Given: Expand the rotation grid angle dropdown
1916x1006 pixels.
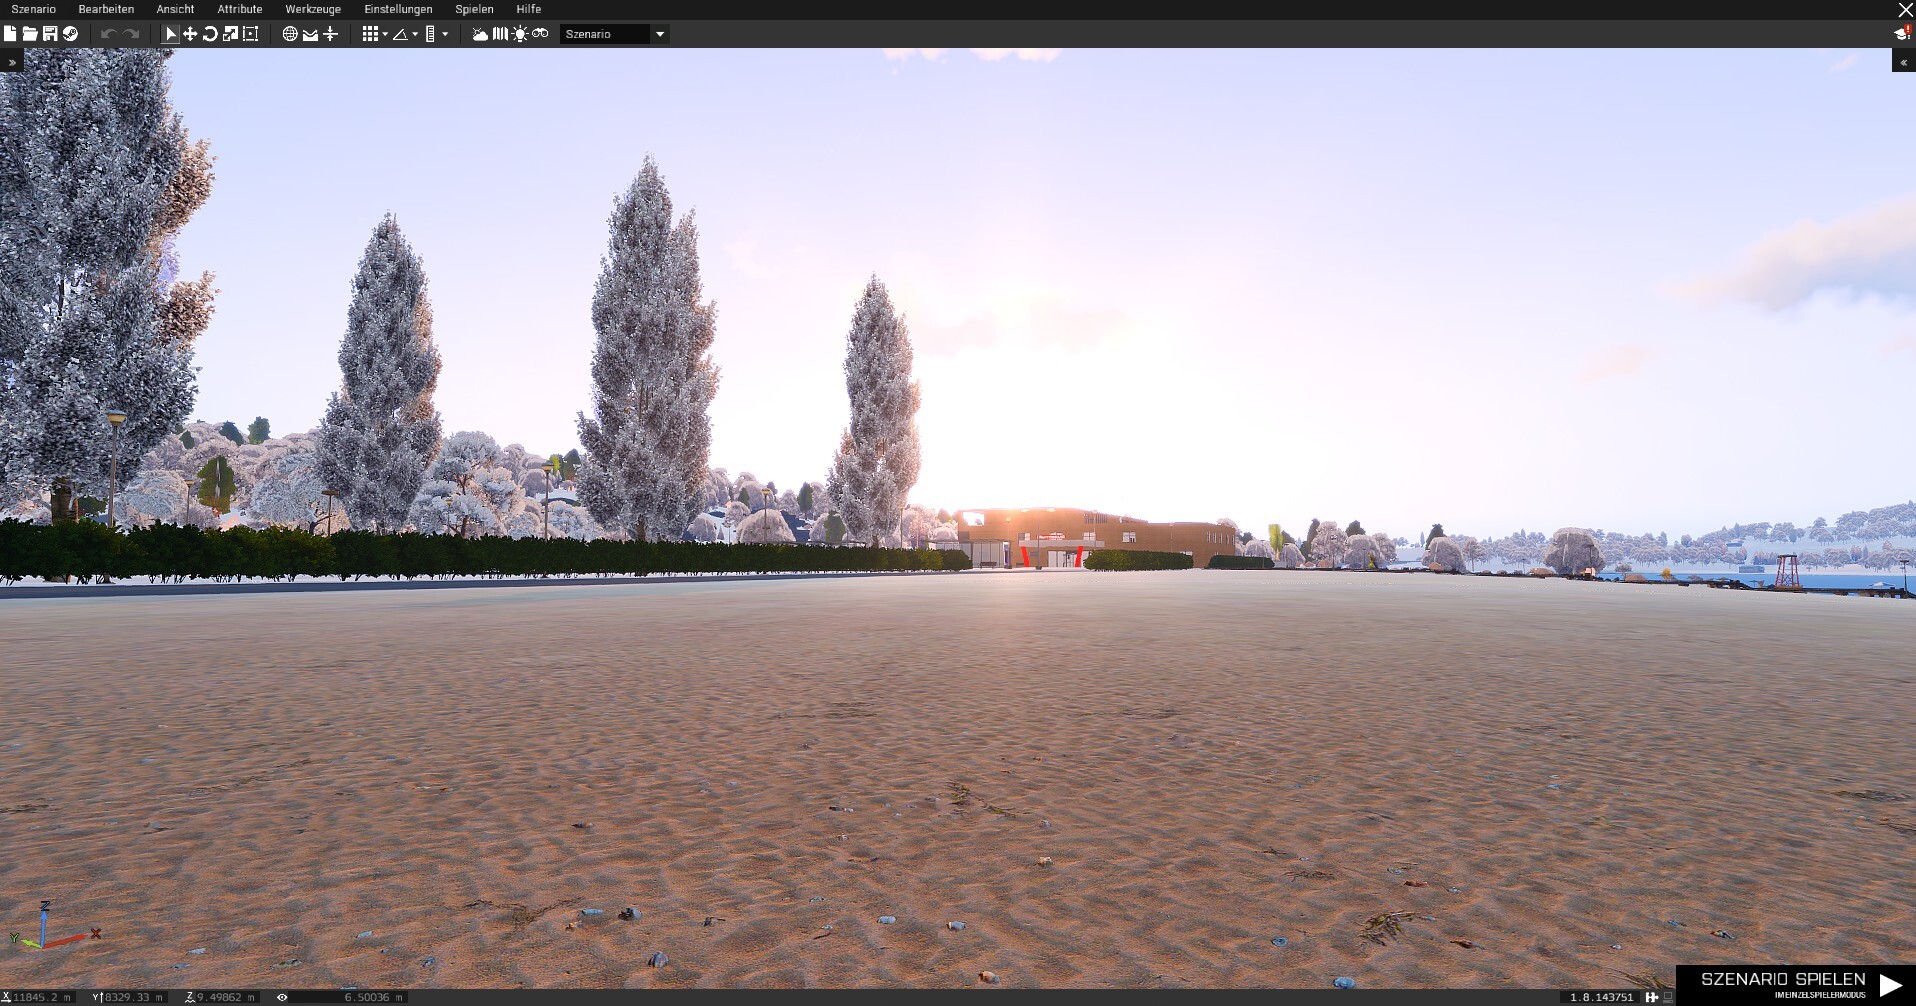Looking at the screenshot, I should [x=415, y=34].
